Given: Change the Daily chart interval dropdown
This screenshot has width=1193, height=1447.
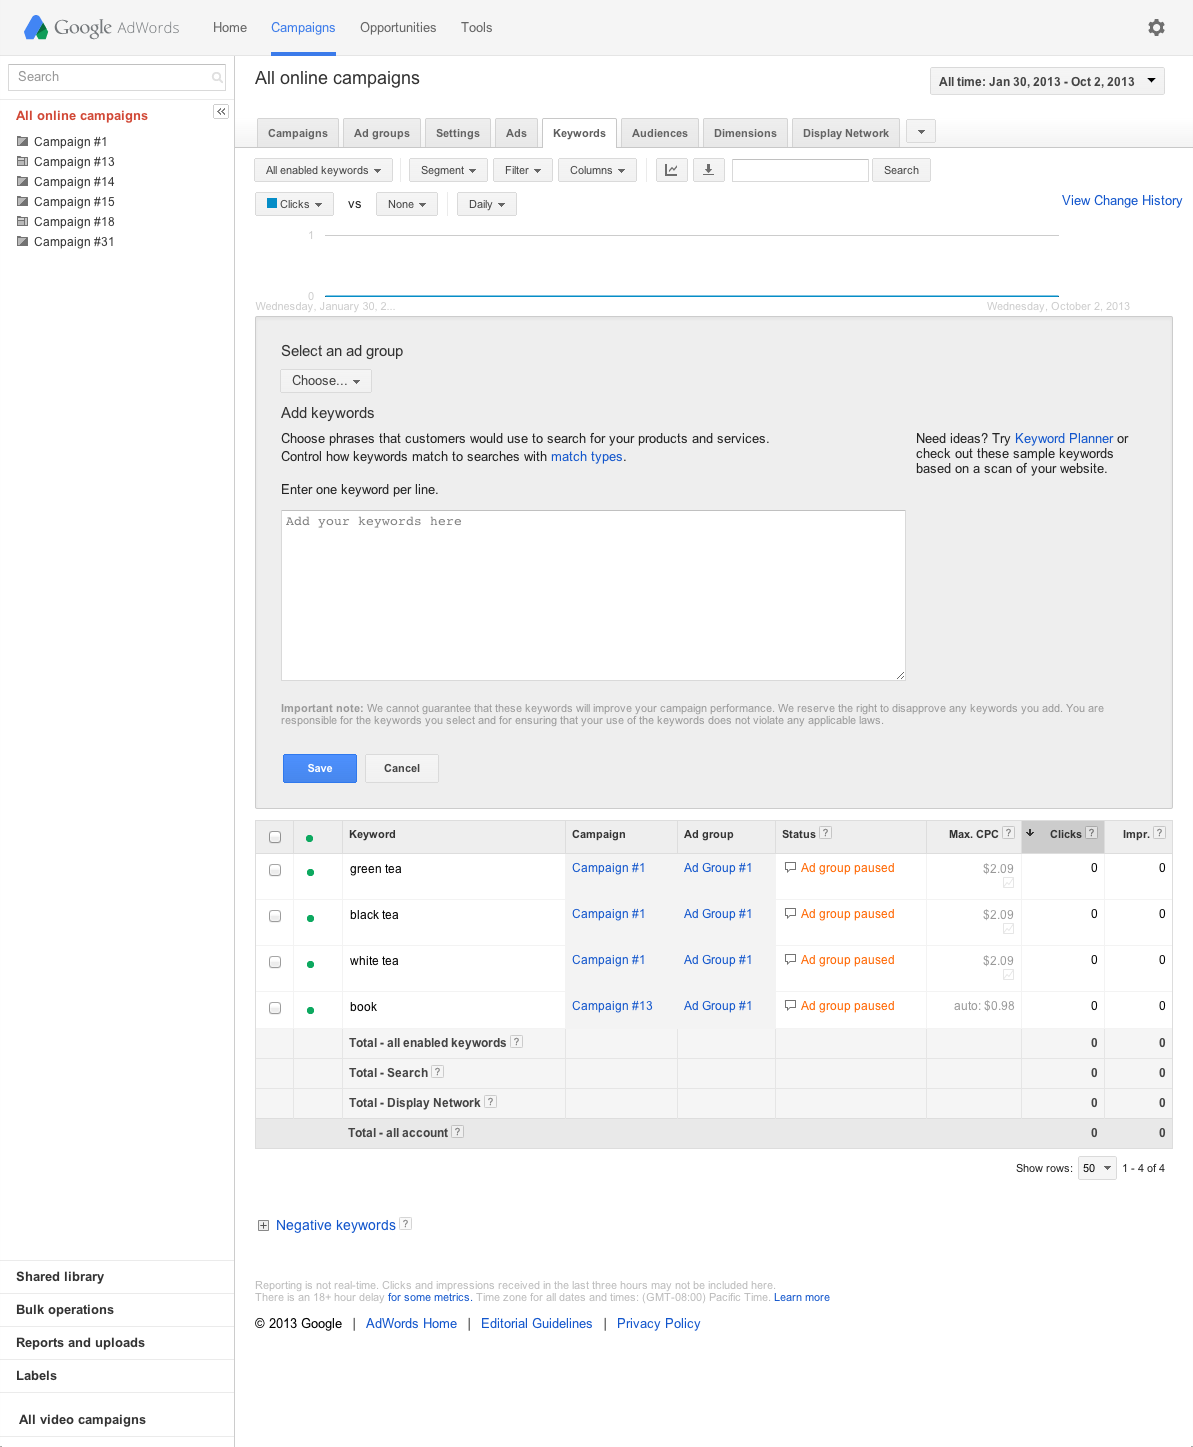Looking at the screenshot, I should coord(486,204).
